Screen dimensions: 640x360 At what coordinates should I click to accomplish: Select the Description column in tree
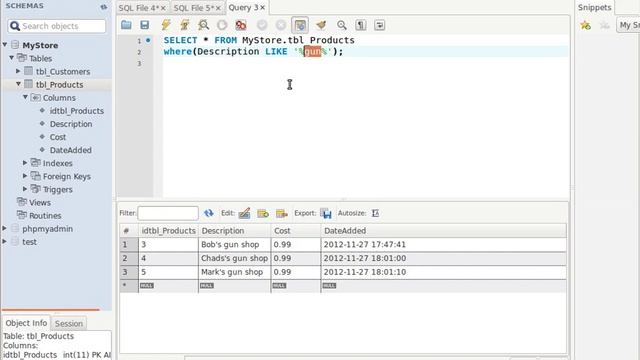(71, 124)
